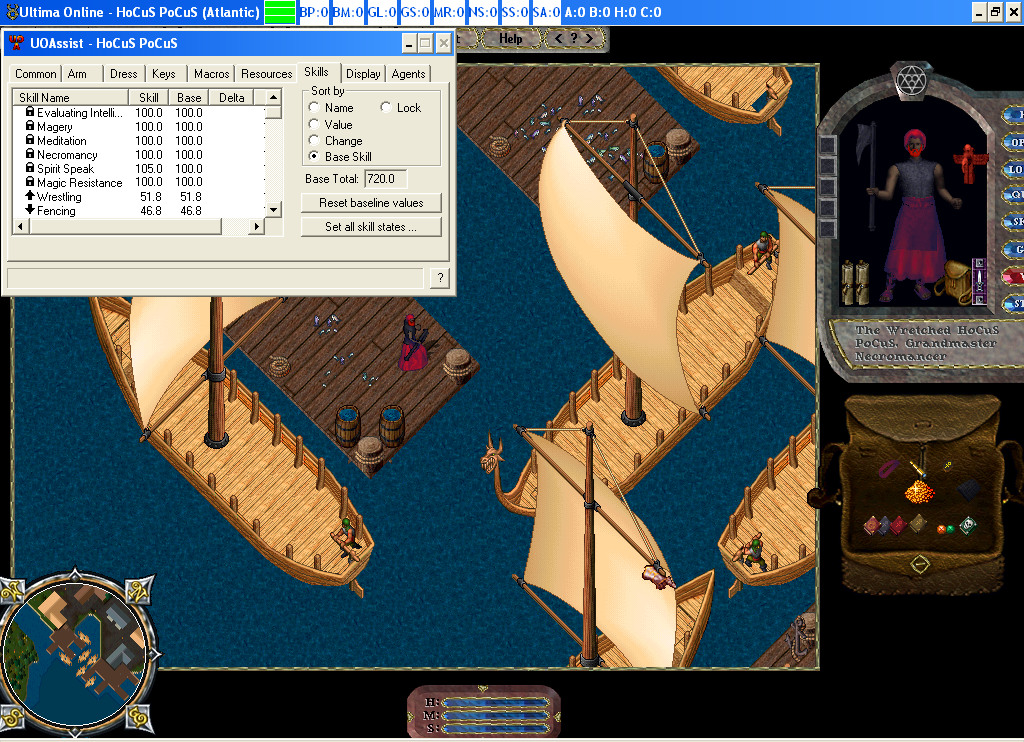Switch to the Resources tab
Image resolution: width=1024 pixels, height=742 pixels.
266,74
